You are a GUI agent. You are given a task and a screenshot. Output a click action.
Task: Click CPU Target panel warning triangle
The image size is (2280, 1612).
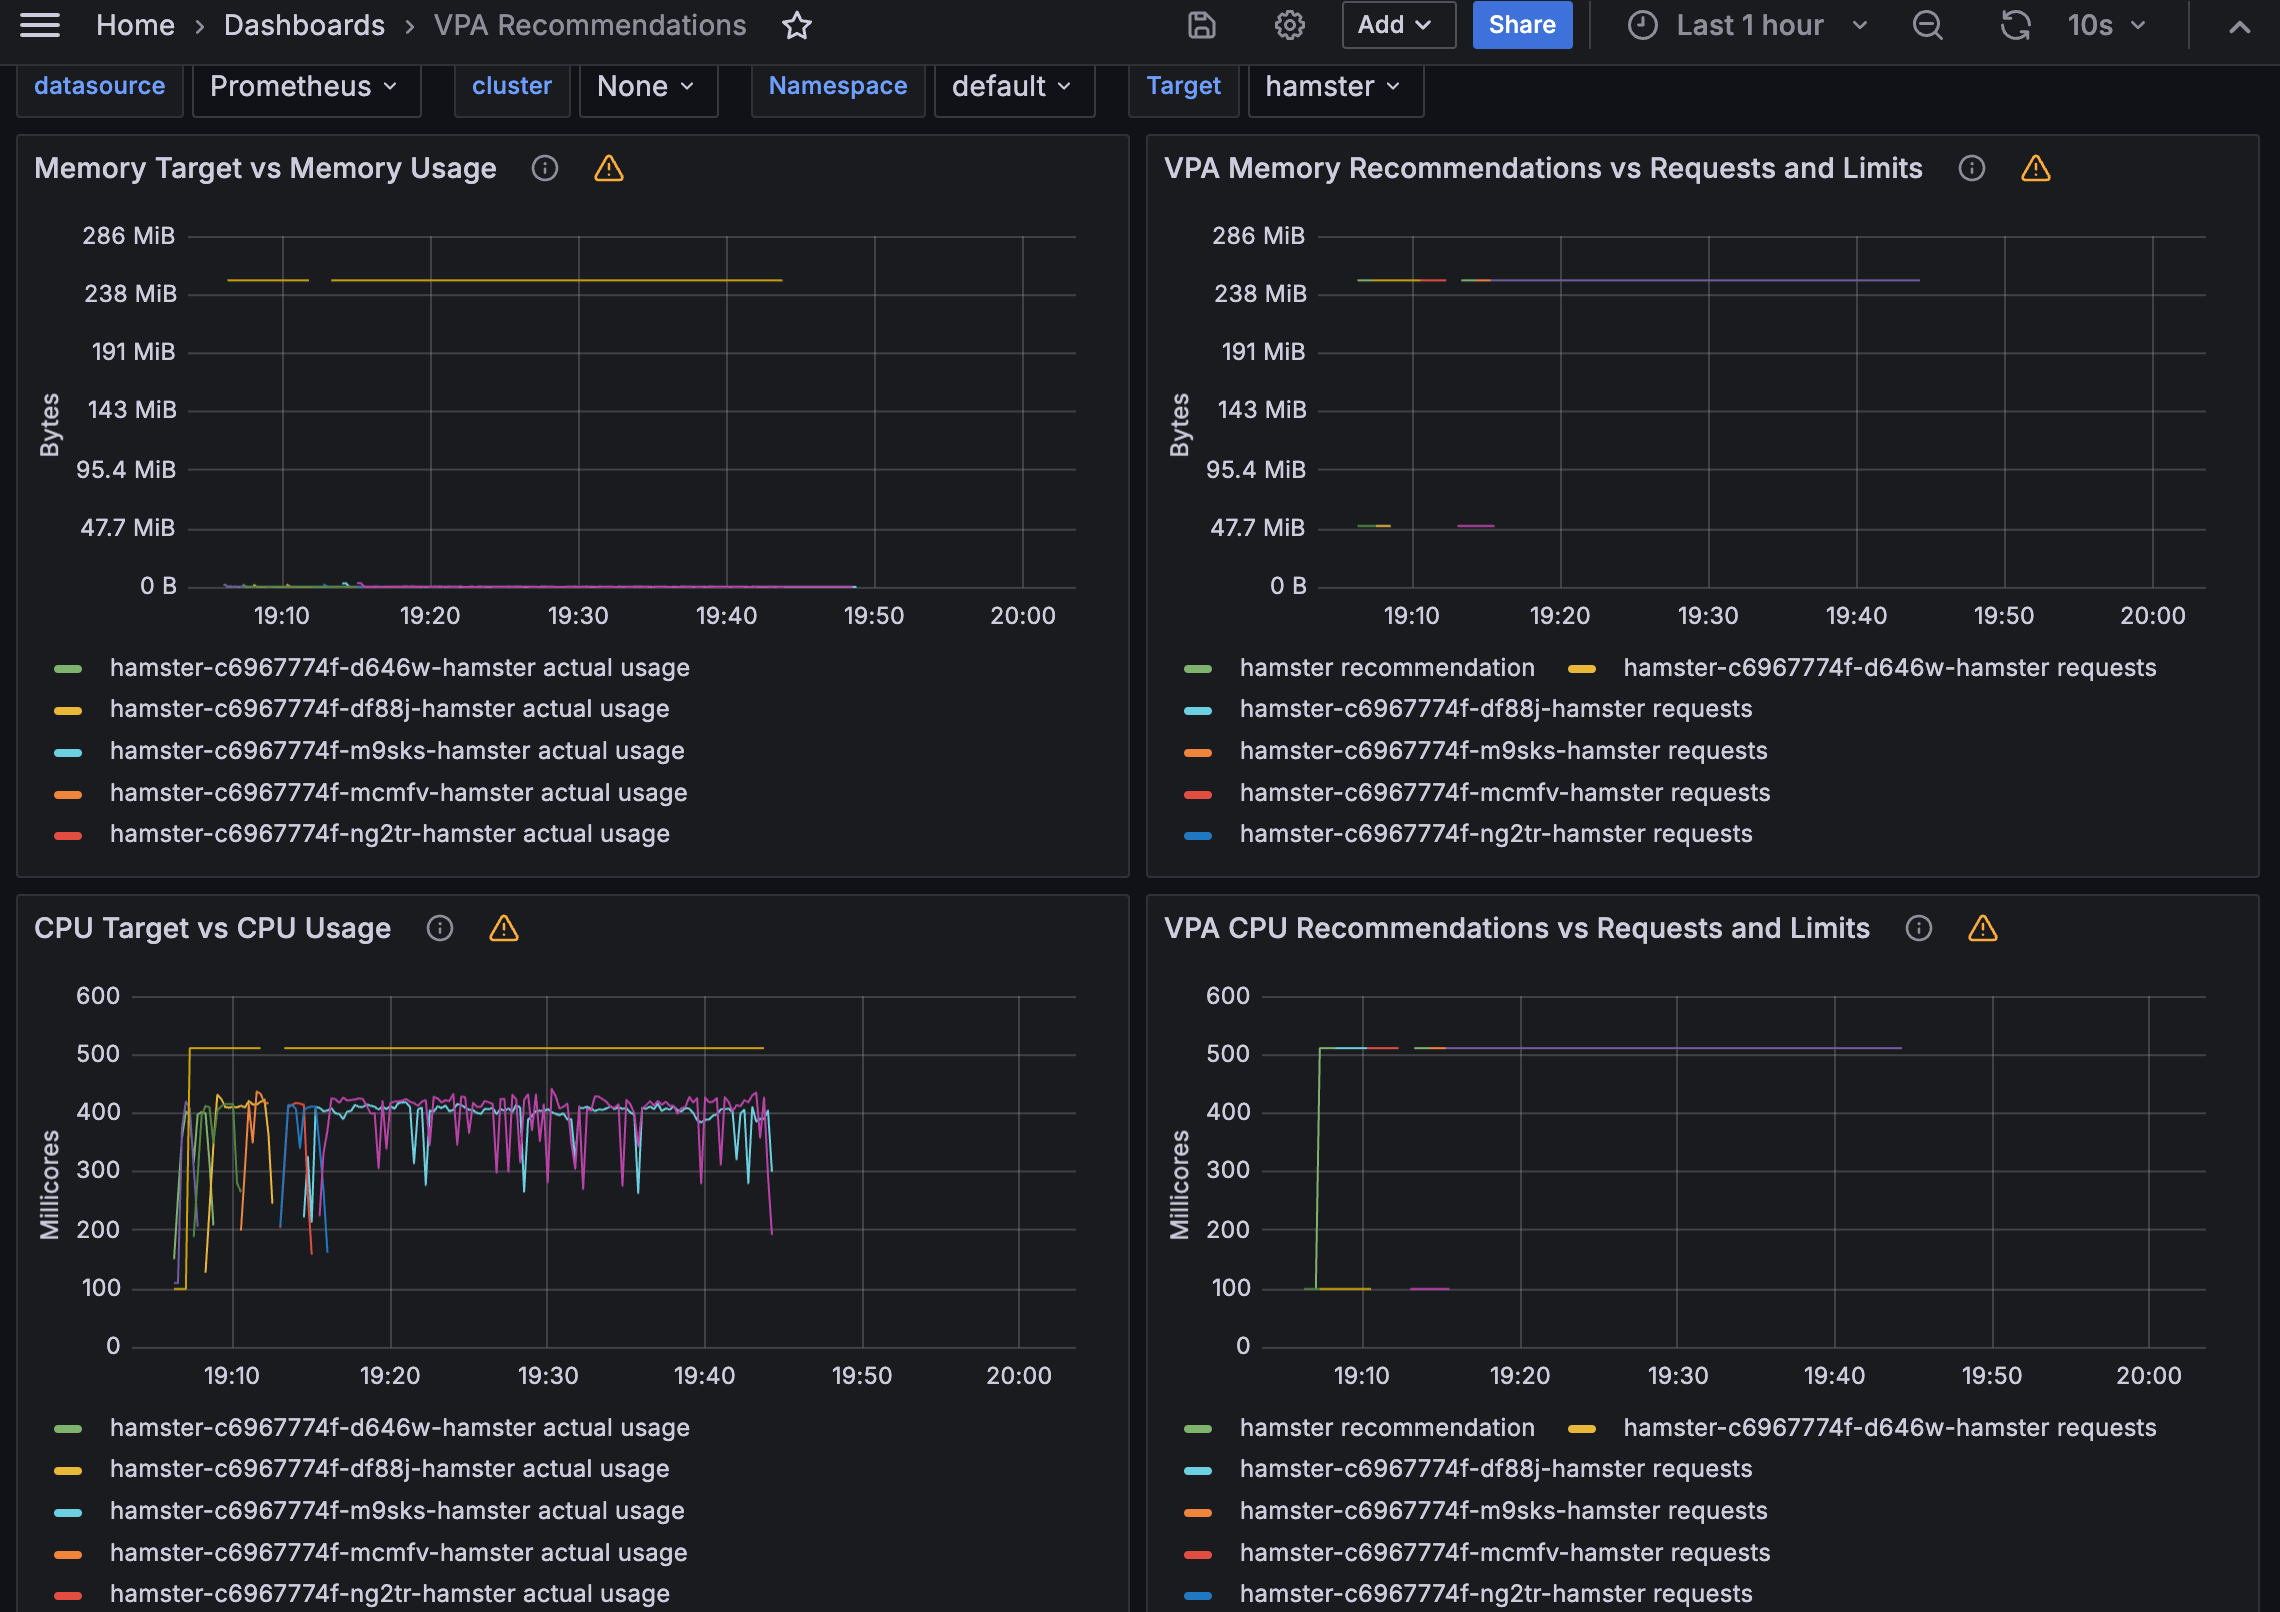[504, 928]
